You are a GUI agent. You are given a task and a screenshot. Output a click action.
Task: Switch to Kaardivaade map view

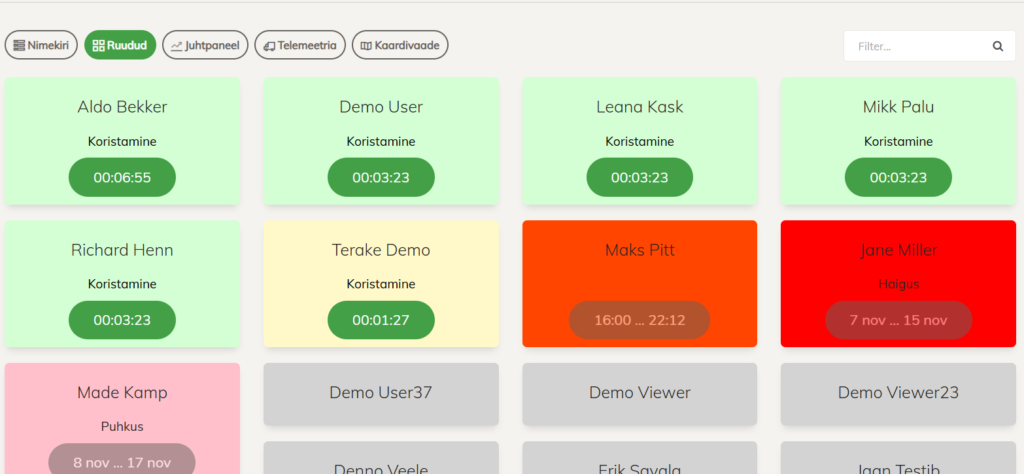pos(400,45)
